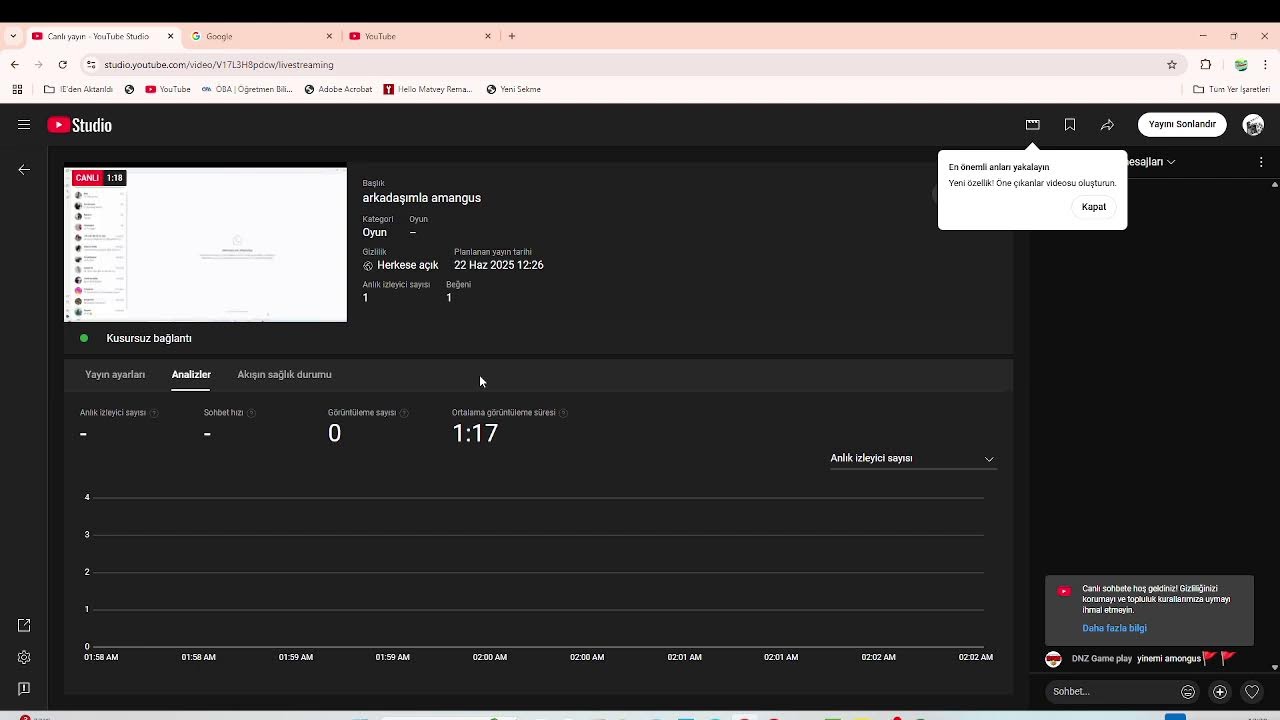
Task: Click the DNZ Game play chat message
Action: (x=1140, y=659)
